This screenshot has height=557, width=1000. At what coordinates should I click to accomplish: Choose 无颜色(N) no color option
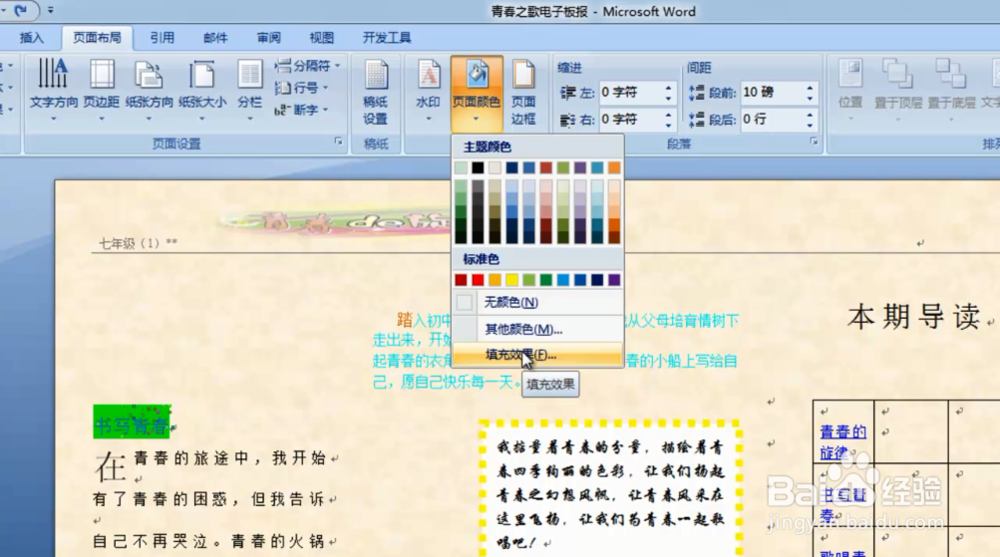tap(538, 302)
